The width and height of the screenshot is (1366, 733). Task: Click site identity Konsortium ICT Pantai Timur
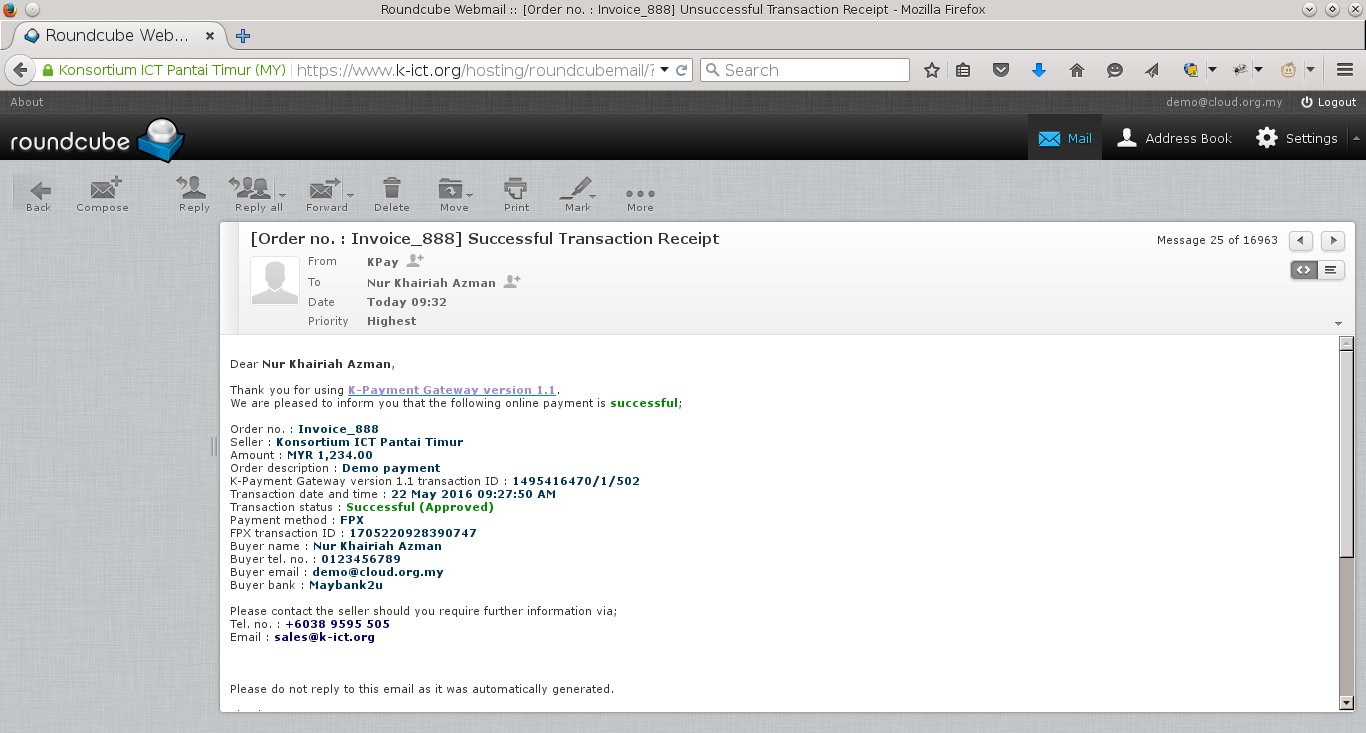[162, 70]
